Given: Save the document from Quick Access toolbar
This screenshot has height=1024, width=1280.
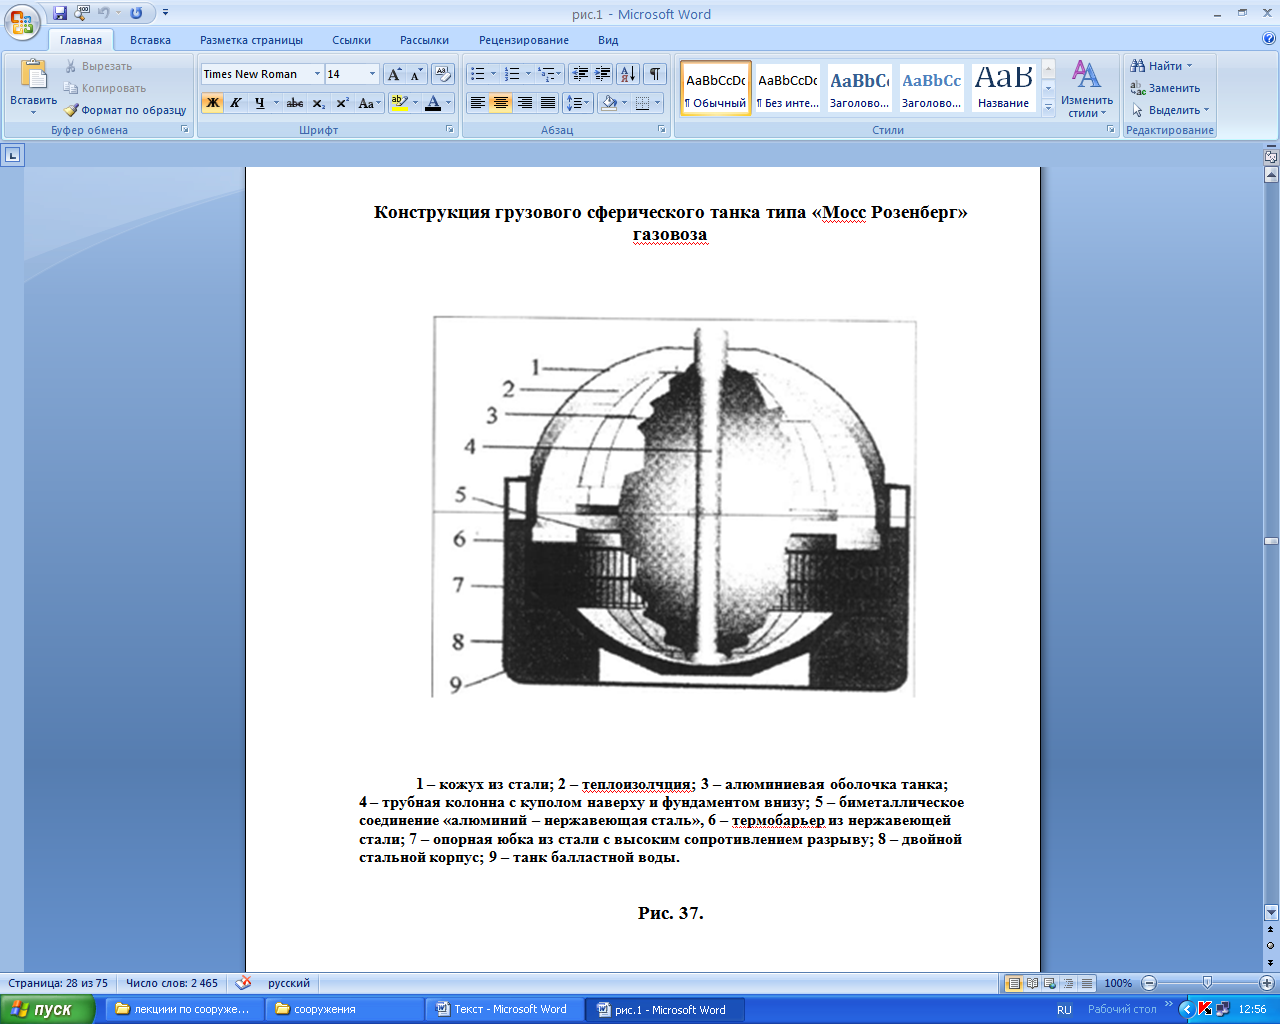Looking at the screenshot, I should click(x=60, y=13).
